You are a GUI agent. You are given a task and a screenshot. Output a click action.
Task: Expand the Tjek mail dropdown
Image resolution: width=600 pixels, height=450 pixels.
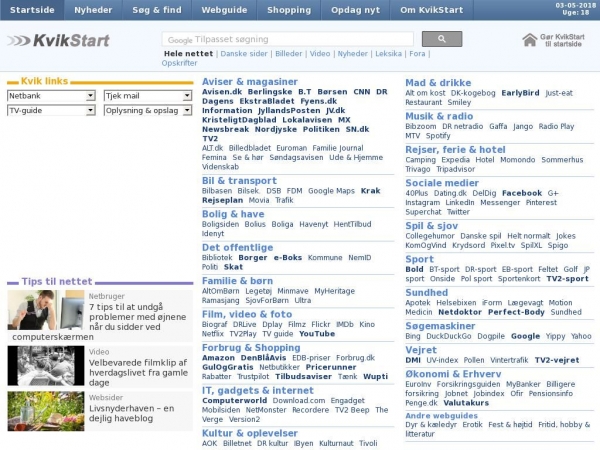(x=148, y=96)
